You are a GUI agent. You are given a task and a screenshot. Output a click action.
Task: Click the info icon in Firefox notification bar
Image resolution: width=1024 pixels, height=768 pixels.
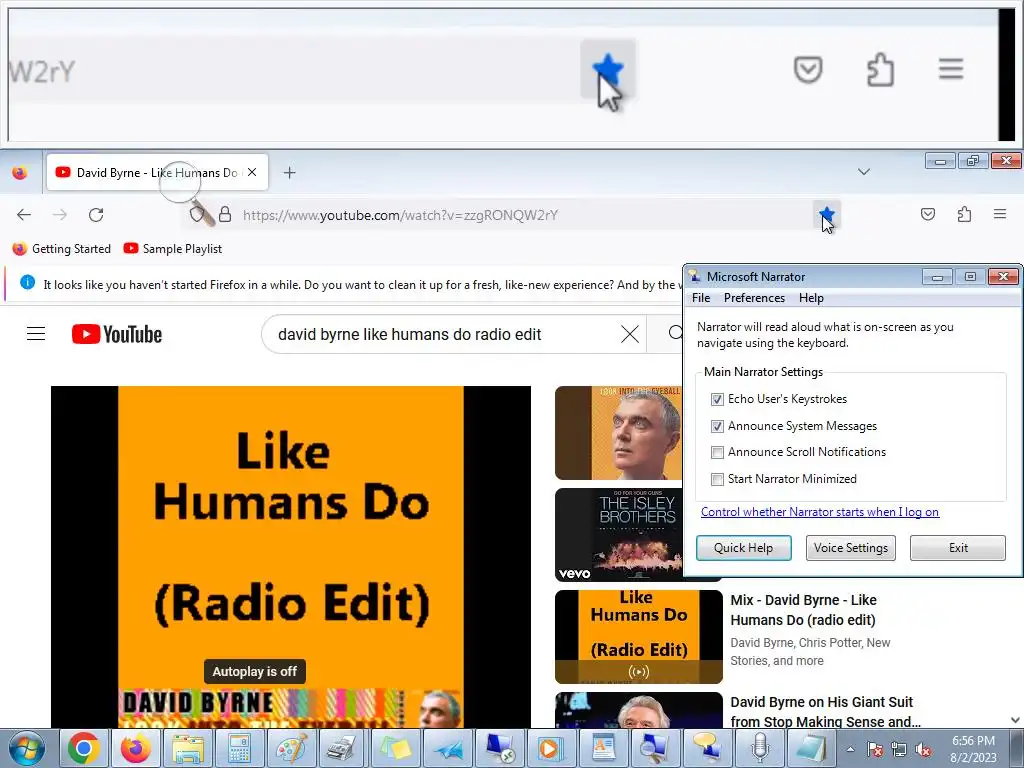(27, 283)
